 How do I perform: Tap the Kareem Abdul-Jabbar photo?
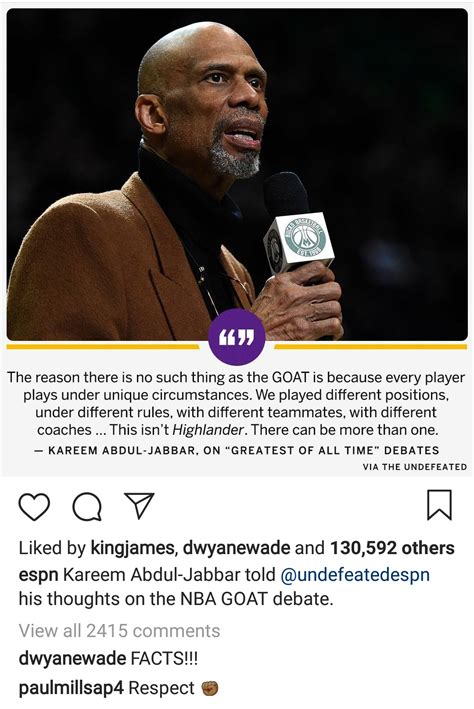click(x=237, y=174)
